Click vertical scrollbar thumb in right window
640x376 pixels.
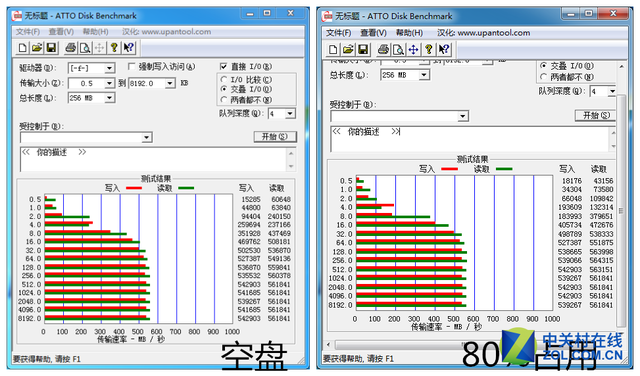tap(621, 210)
